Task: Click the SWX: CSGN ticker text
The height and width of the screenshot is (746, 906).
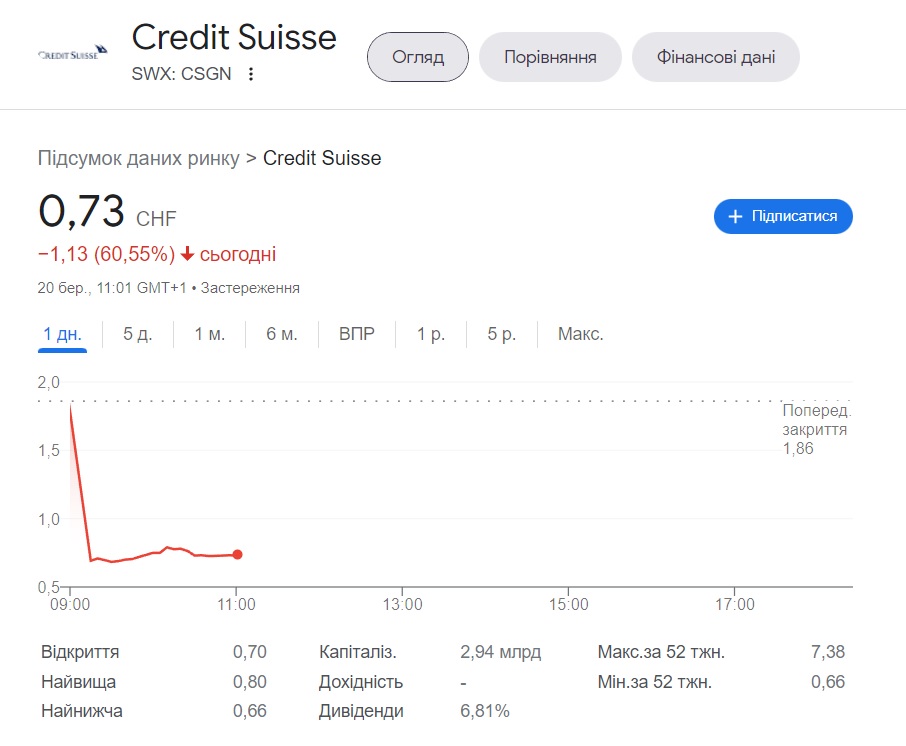Action: (181, 74)
